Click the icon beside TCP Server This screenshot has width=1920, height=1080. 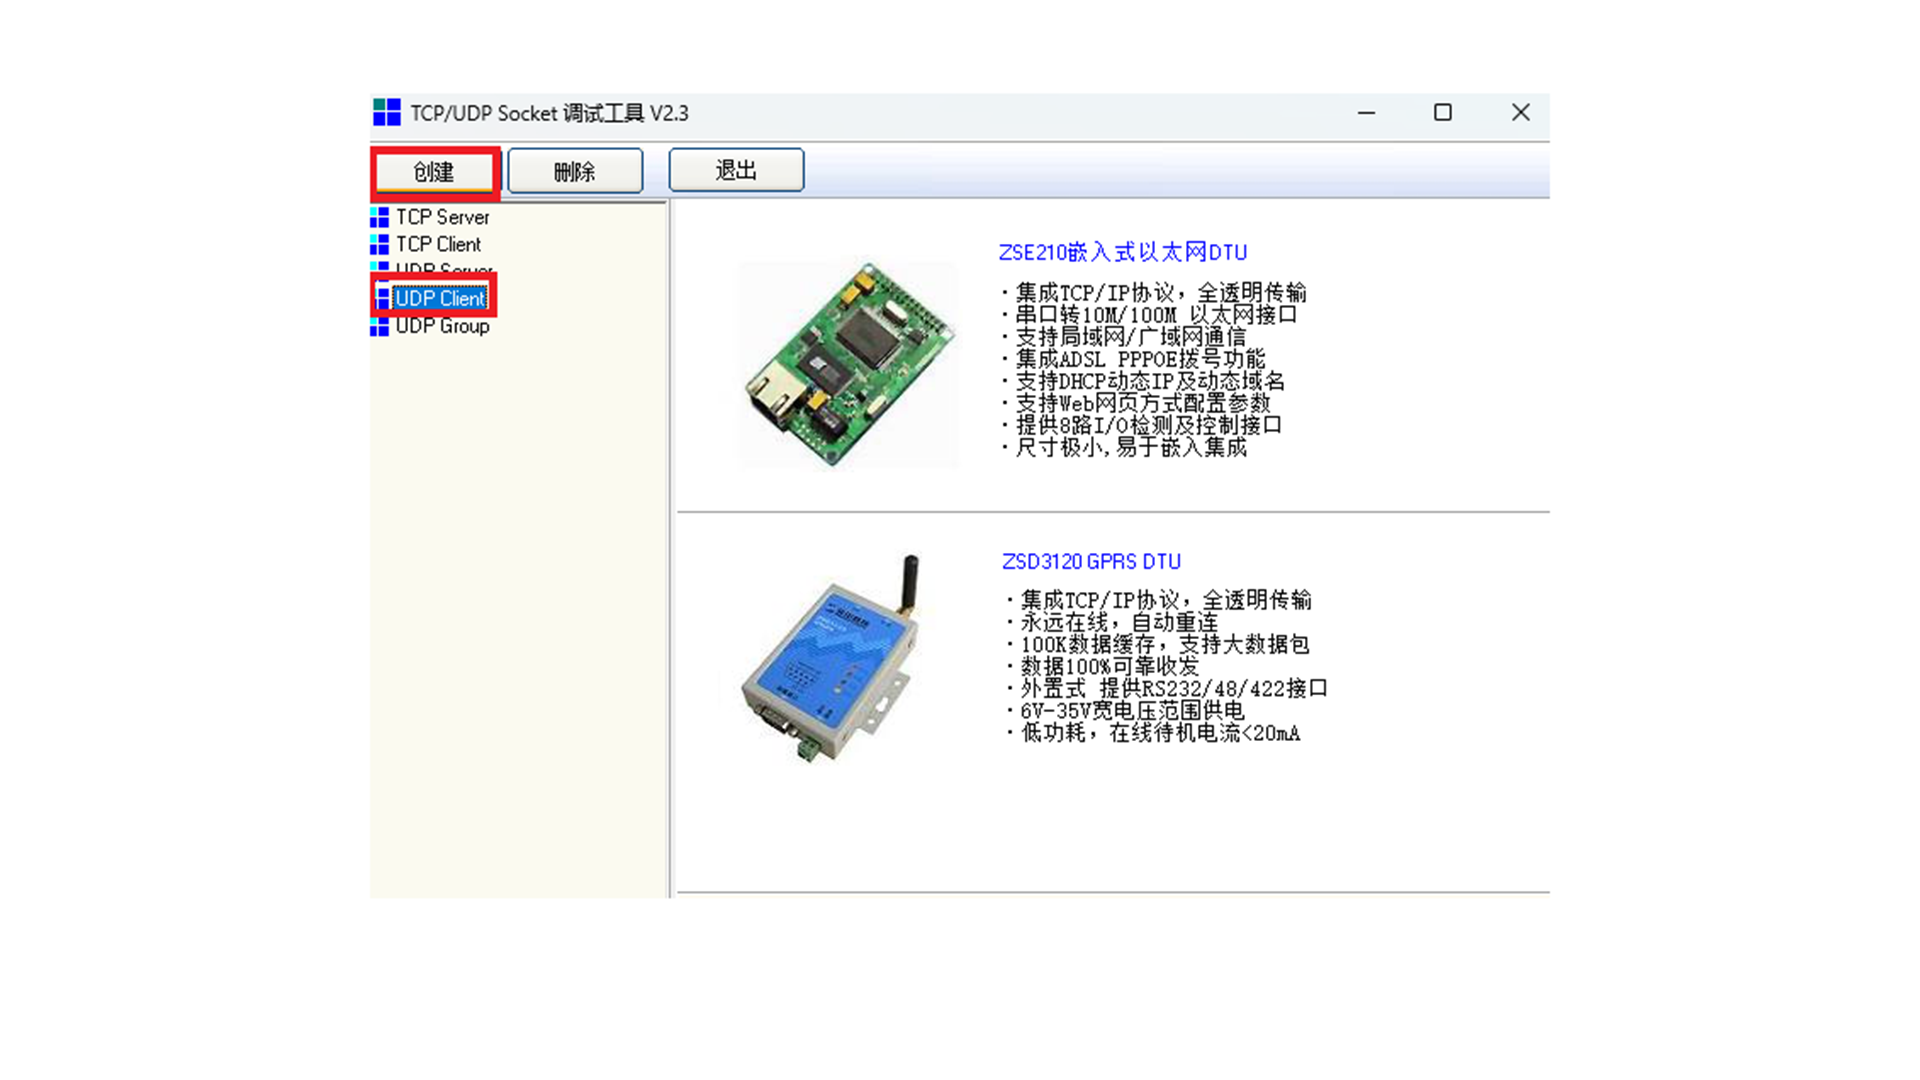[380, 217]
